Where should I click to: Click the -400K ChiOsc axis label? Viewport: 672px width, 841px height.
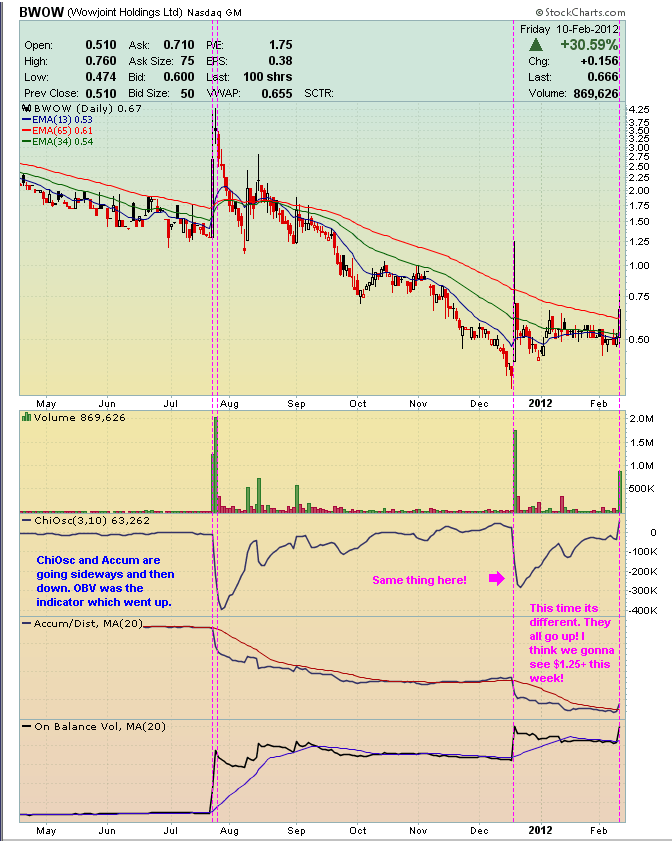[644, 610]
